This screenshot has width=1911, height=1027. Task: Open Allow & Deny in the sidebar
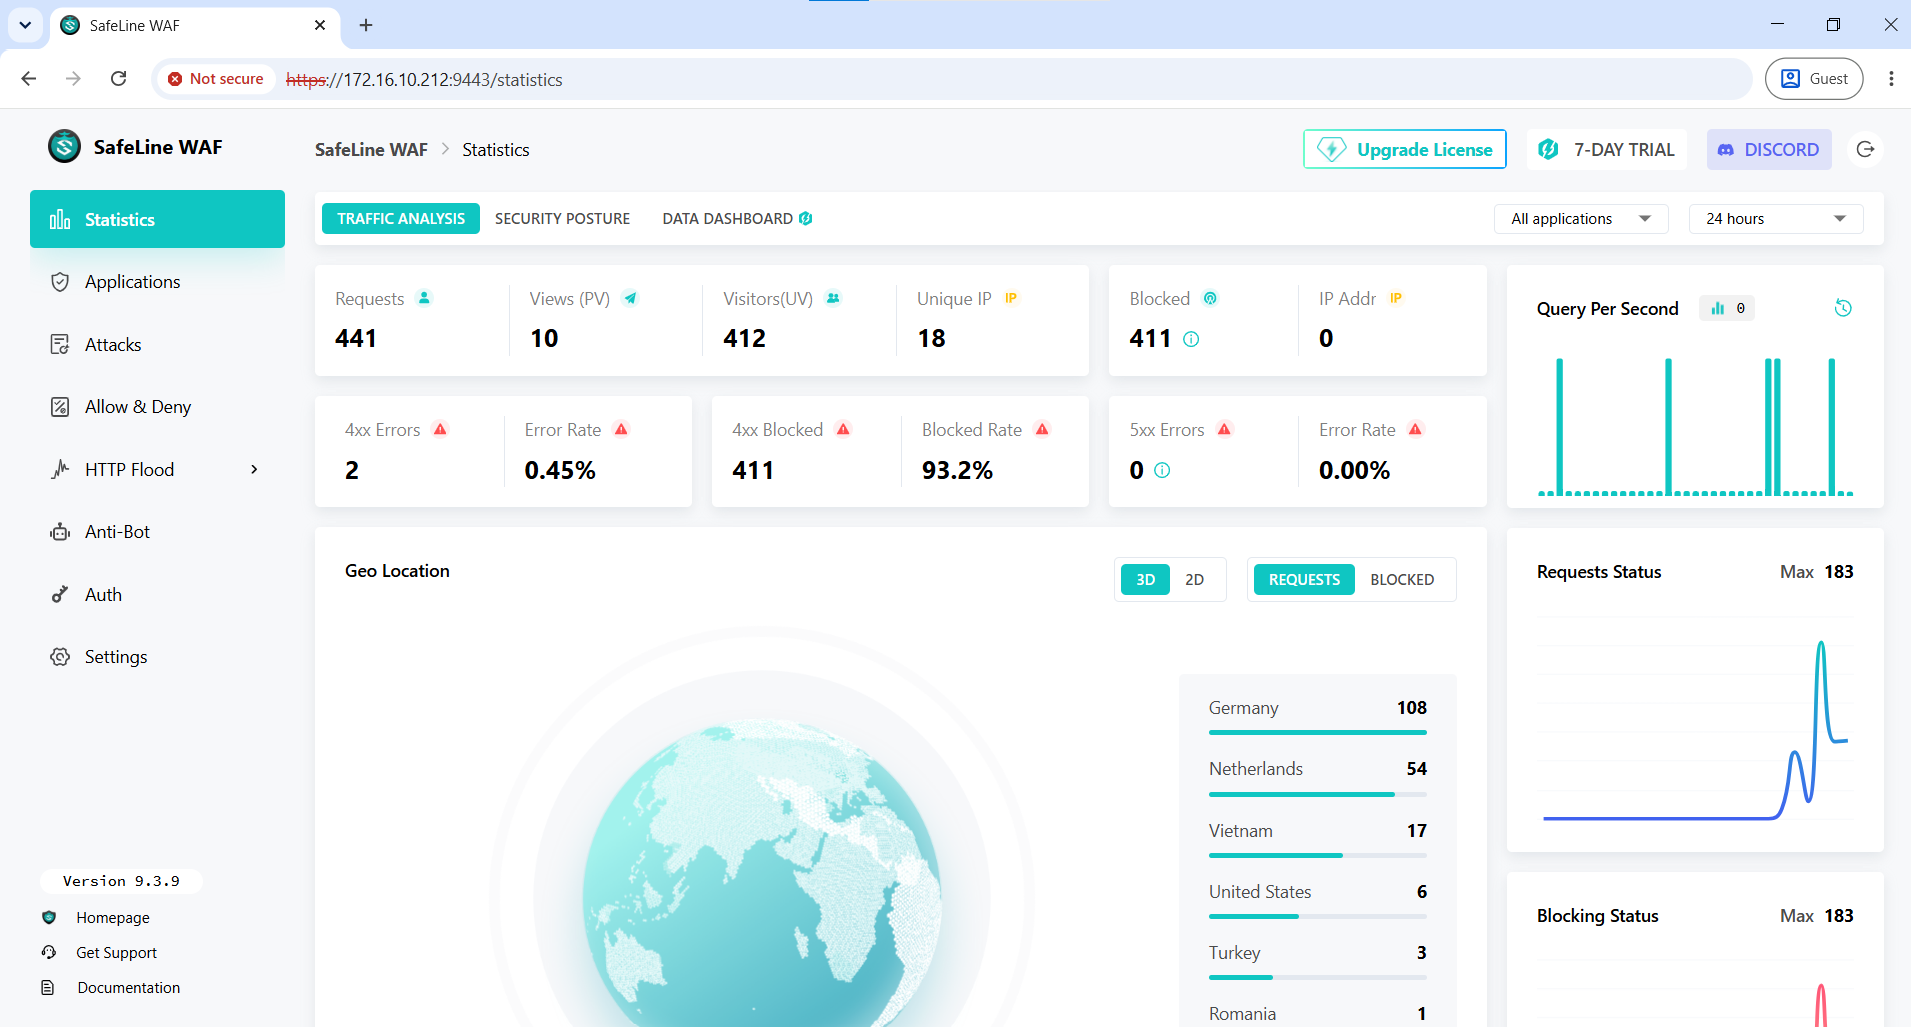[x=157, y=407]
